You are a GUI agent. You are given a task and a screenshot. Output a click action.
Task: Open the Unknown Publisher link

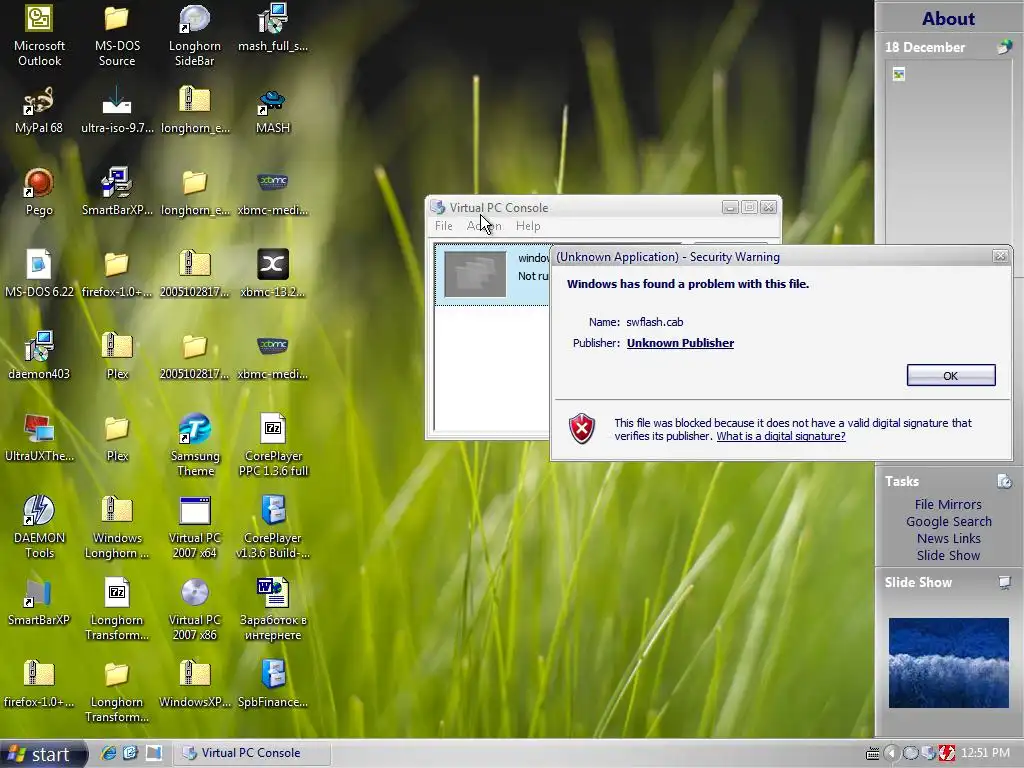coord(680,343)
